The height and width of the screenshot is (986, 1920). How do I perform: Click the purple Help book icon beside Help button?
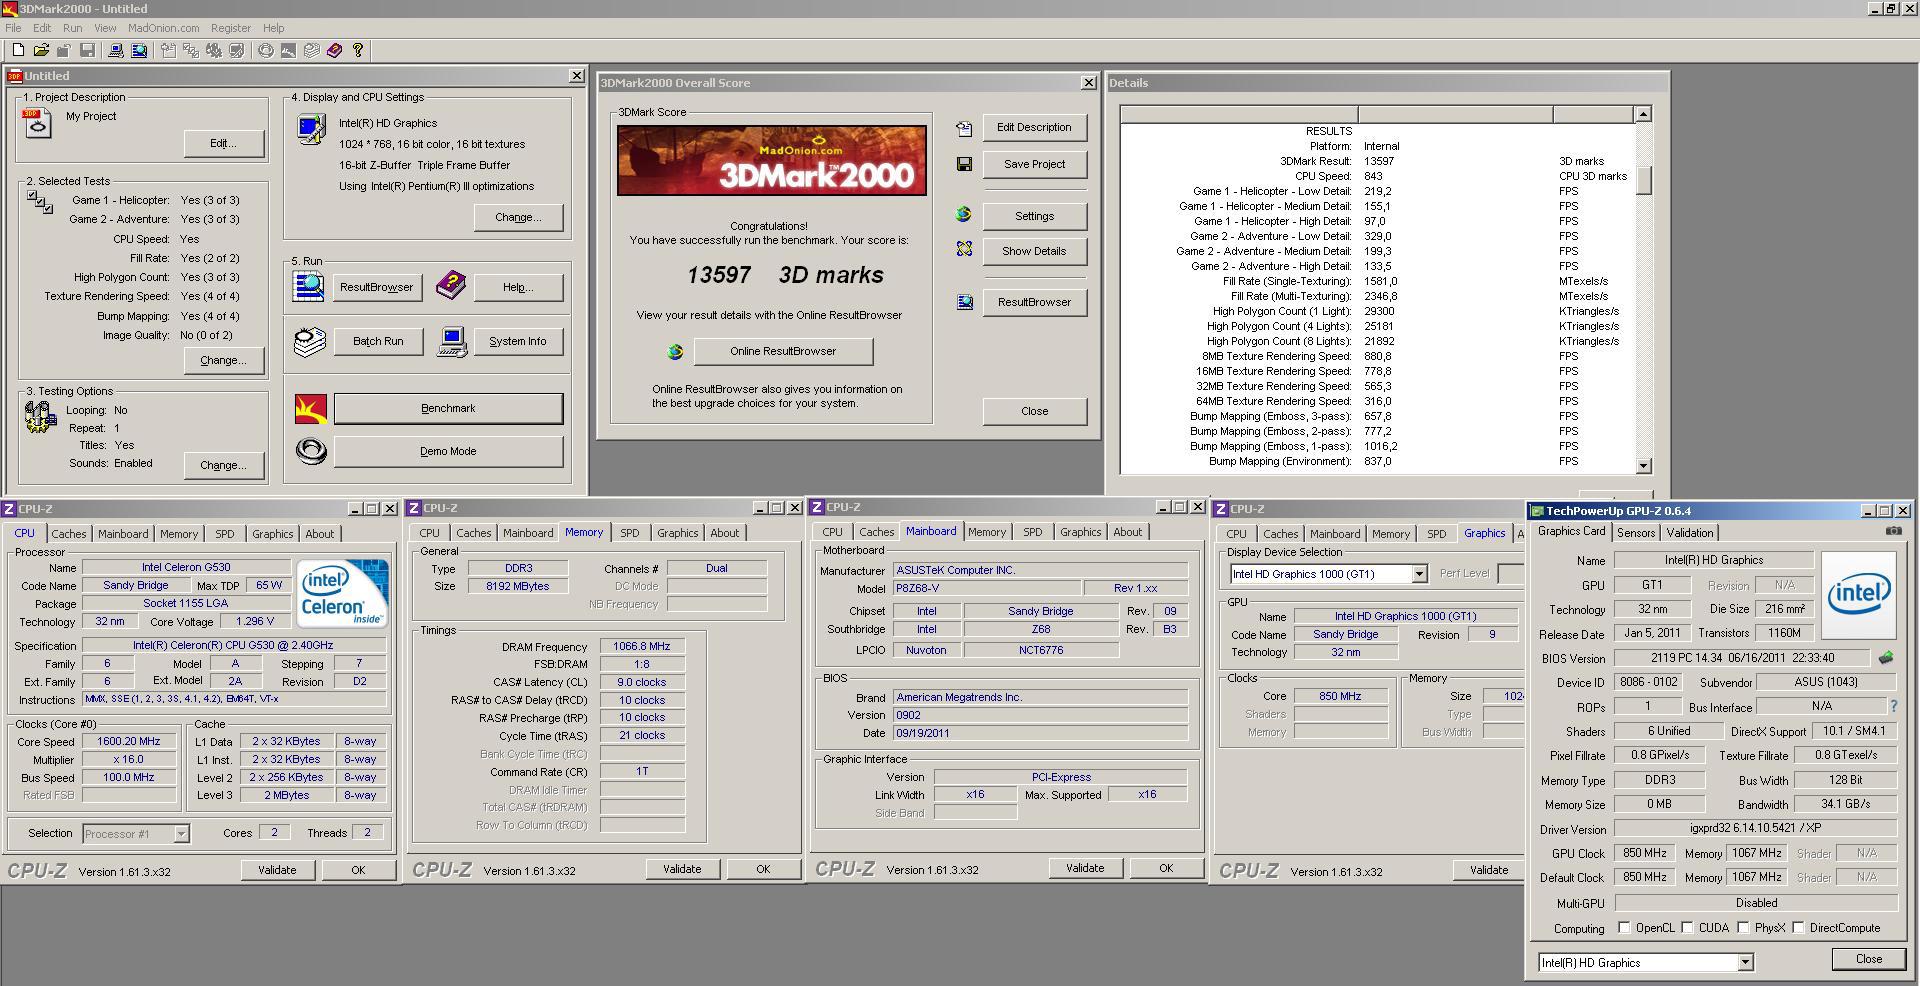pos(451,285)
